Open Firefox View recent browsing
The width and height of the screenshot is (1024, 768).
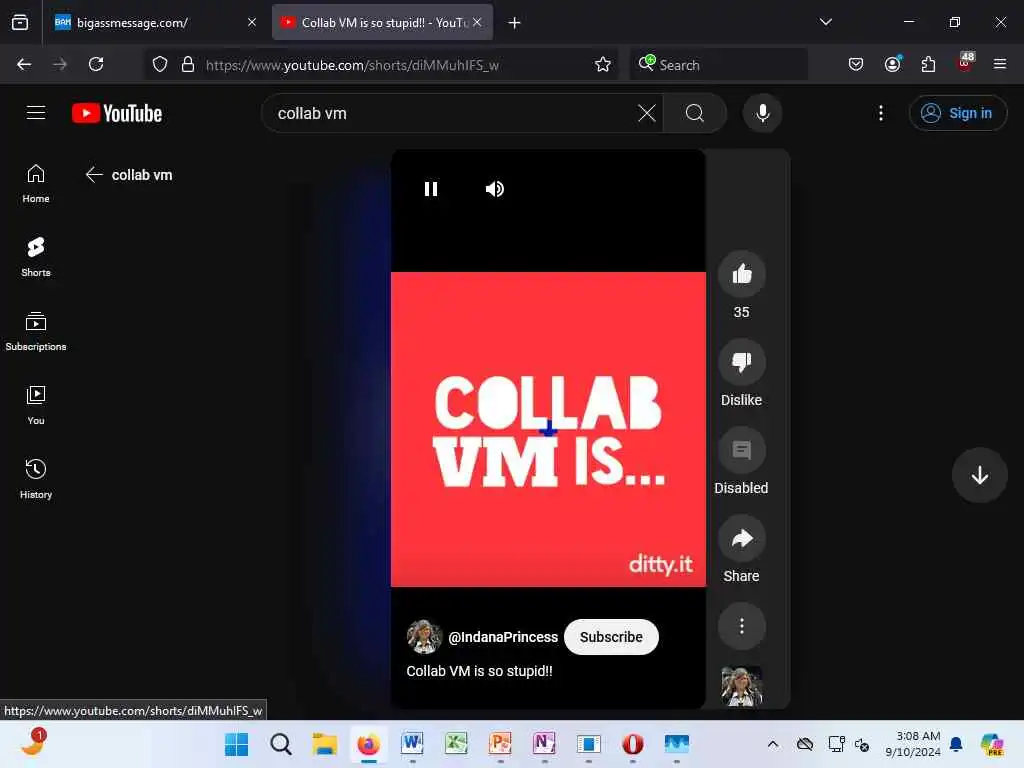[20, 23]
